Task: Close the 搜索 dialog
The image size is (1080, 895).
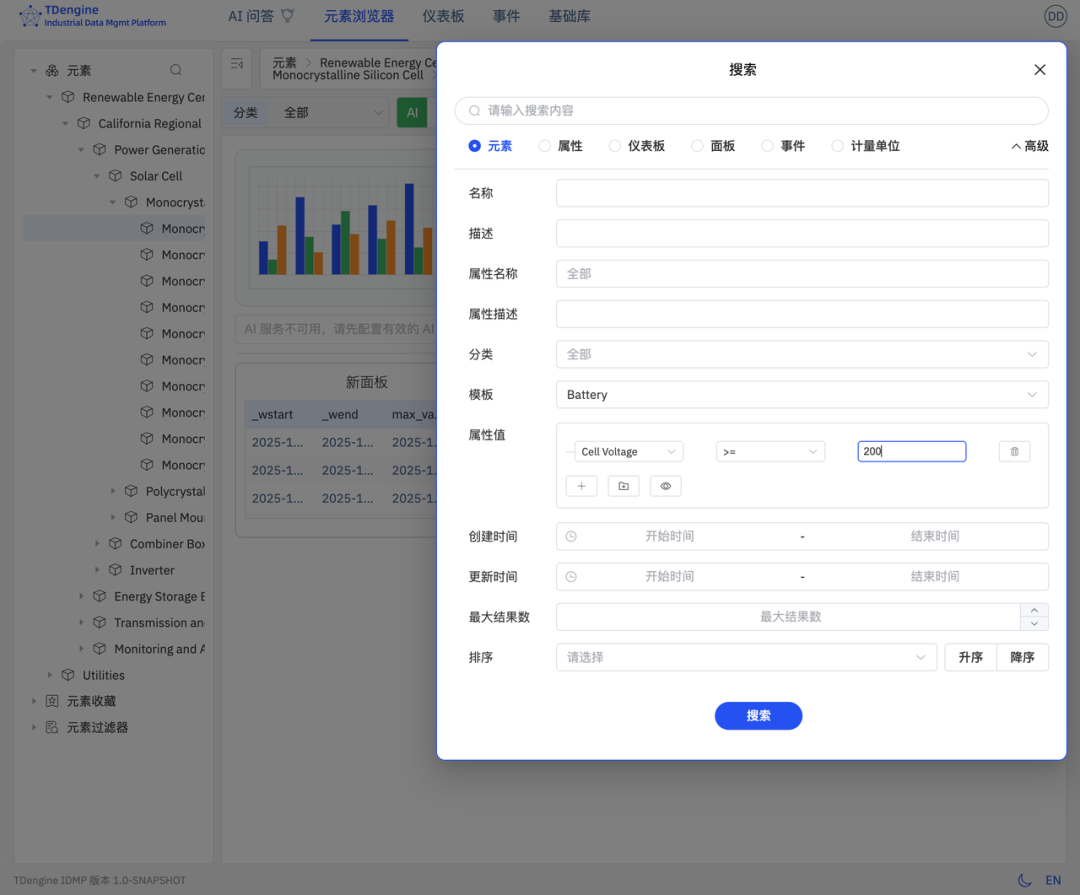Action: click(x=1039, y=70)
